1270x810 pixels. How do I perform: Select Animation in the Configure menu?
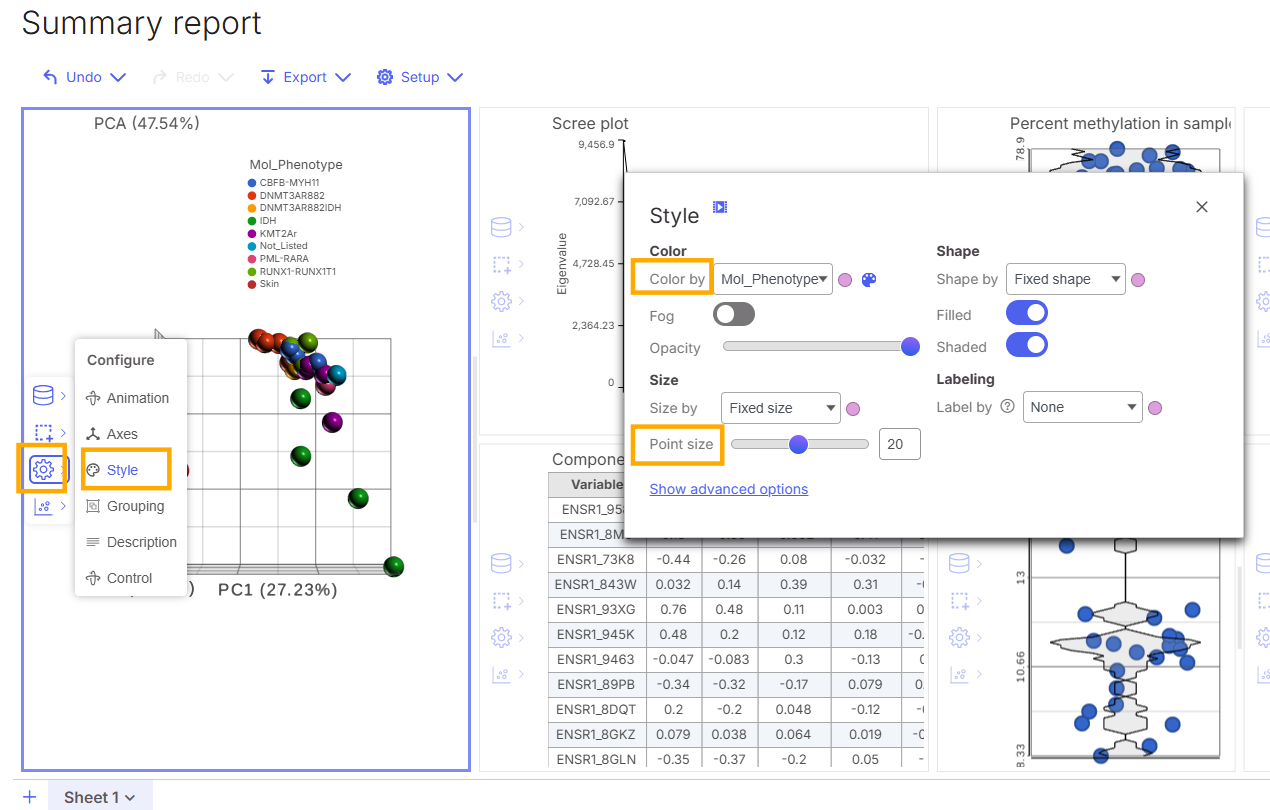coord(137,398)
